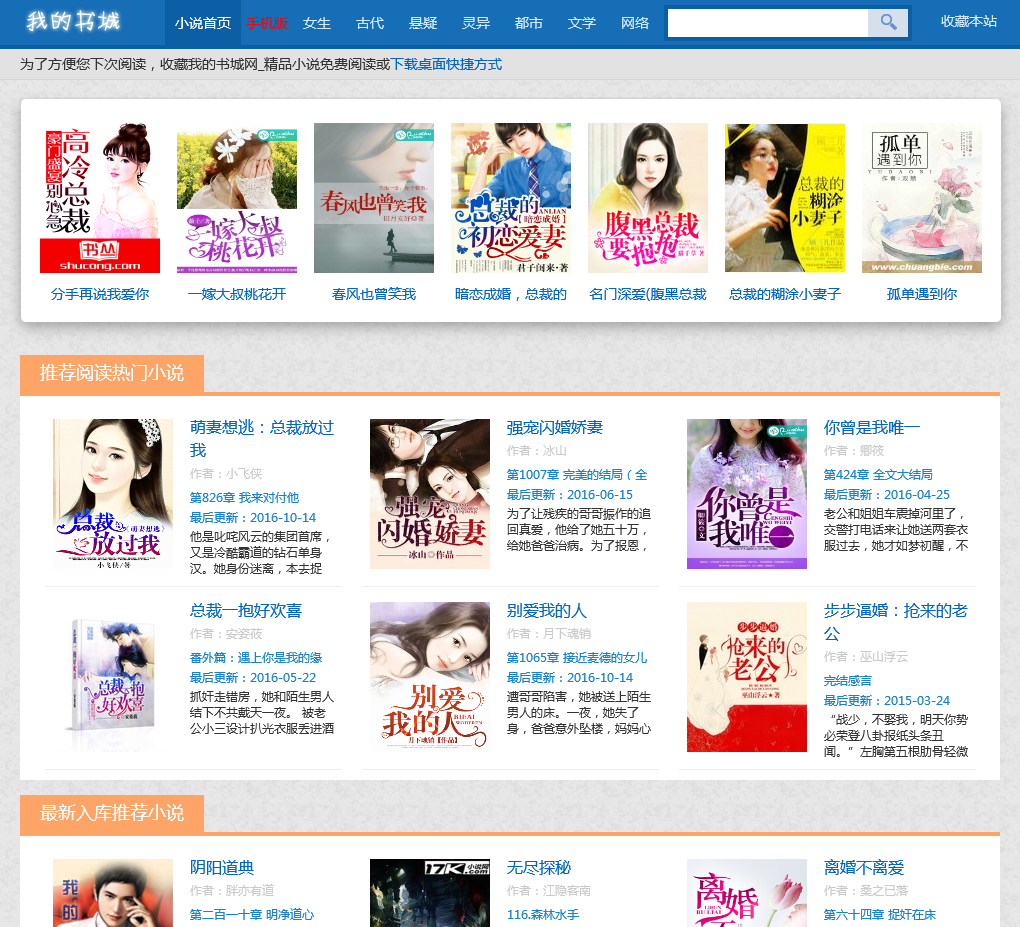This screenshot has height=927, width=1020.
Task: Click author line 作者：江隐客南
Action: (549, 891)
